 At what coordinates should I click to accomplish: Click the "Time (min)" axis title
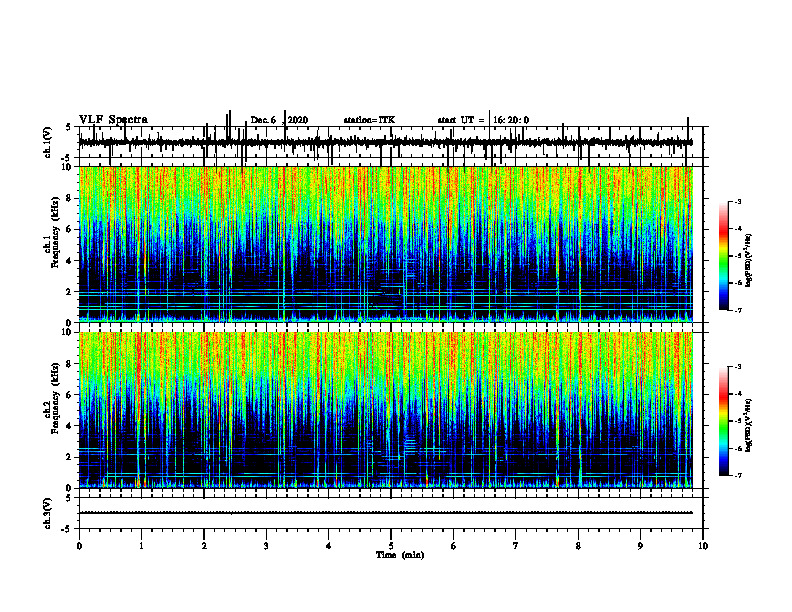click(x=400, y=555)
